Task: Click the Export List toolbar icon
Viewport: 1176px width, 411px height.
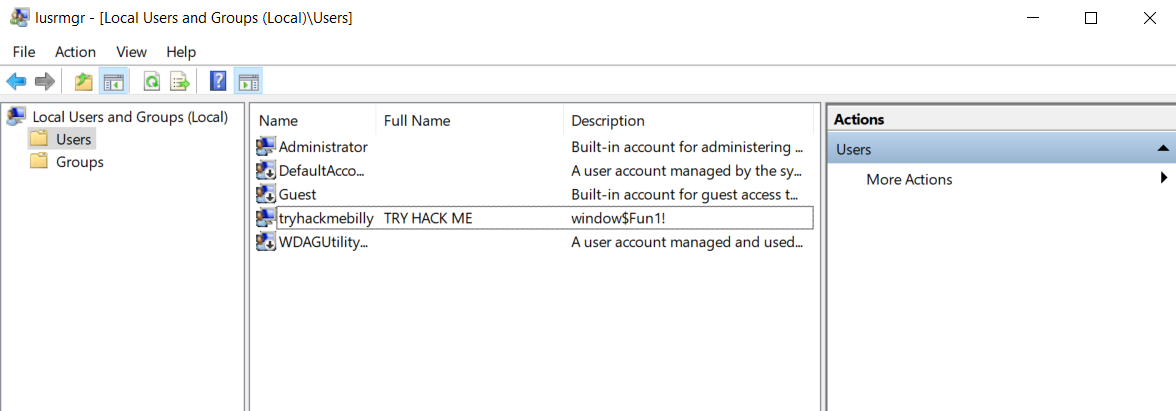Action: point(179,81)
